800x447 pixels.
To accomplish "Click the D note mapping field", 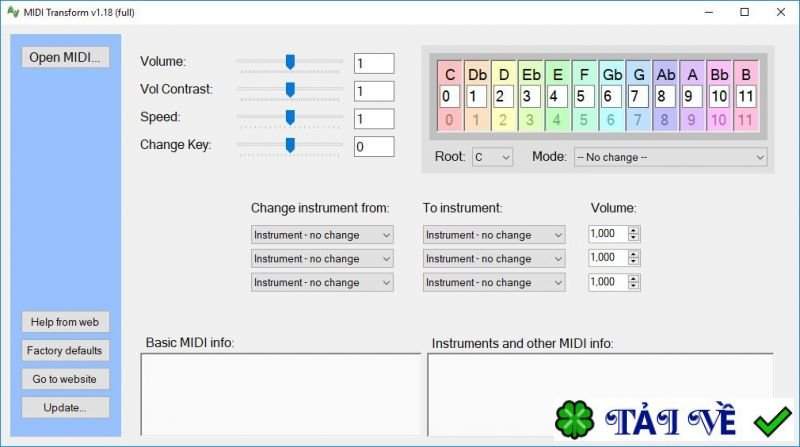I will point(504,96).
